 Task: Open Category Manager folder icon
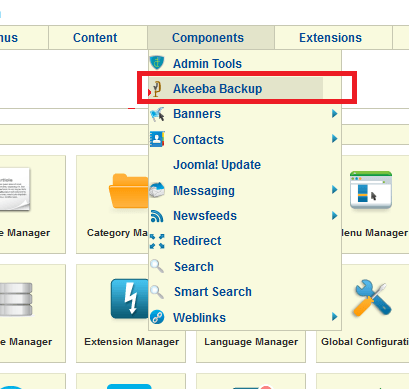point(129,191)
